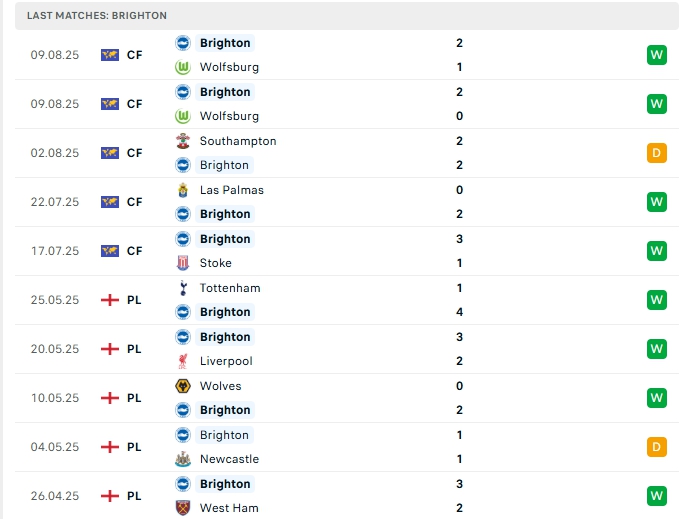Open the Tottenham team link
Image resolution: width=690 pixels, height=519 pixels.
tap(230, 288)
